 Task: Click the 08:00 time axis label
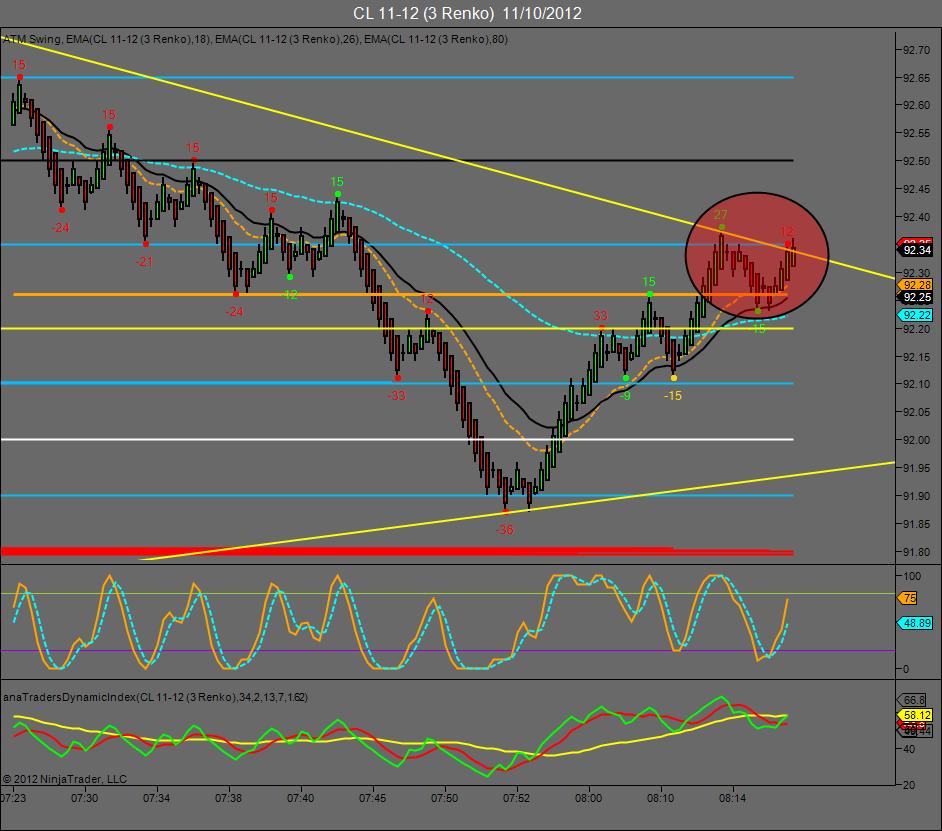(588, 798)
